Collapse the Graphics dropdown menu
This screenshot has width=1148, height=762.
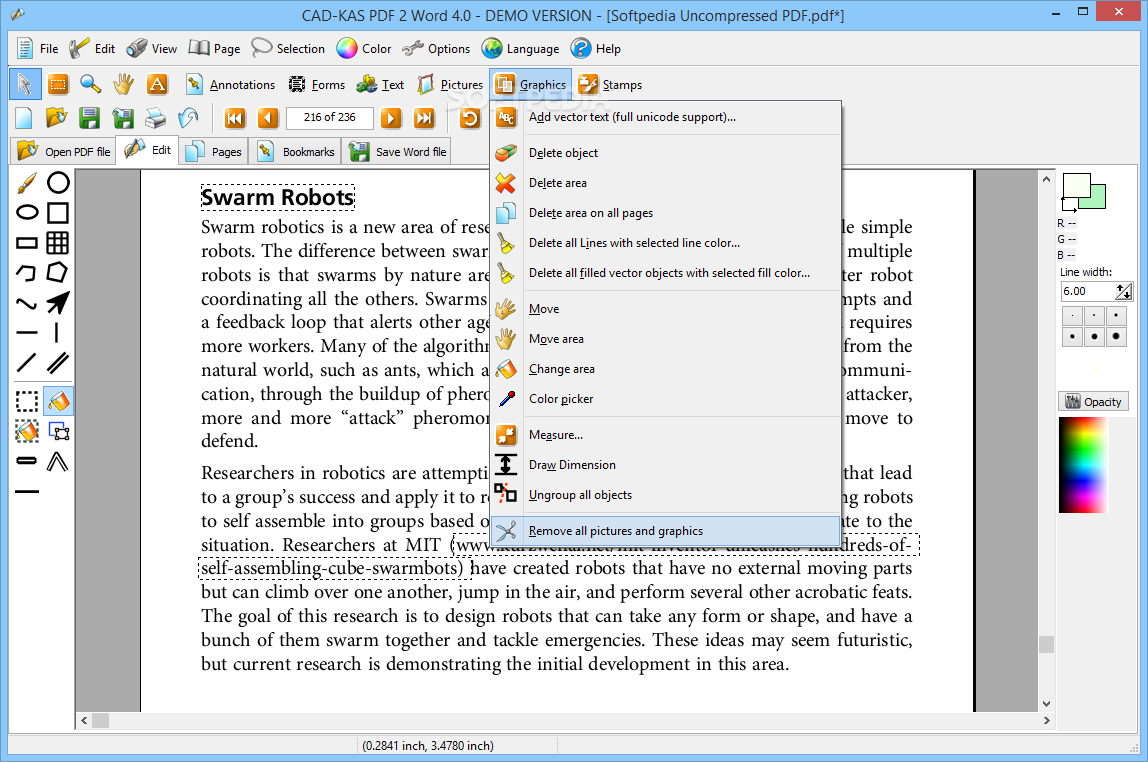click(x=531, y=85)
